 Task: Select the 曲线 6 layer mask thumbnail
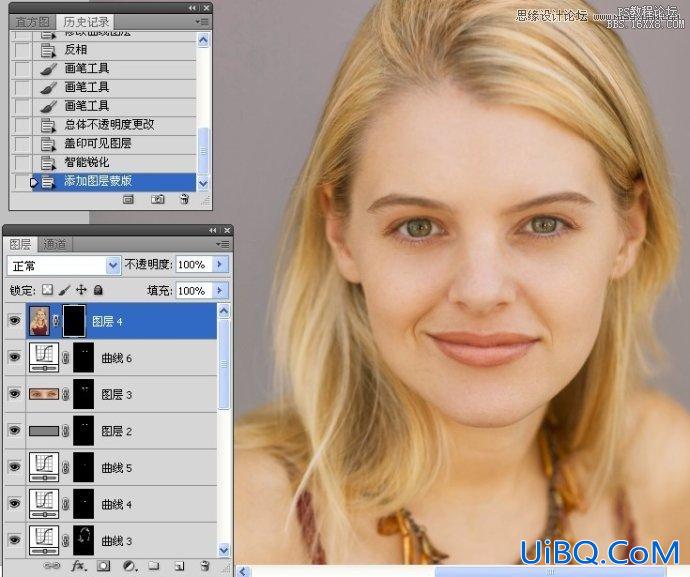[x=84, y=357]
